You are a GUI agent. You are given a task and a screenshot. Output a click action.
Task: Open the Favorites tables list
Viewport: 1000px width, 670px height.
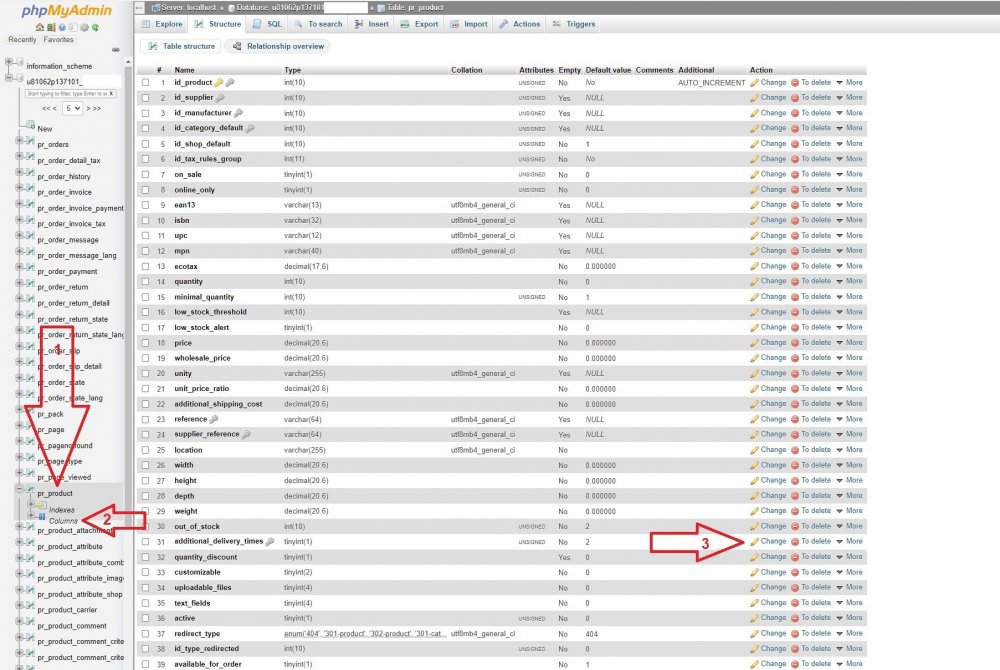[x=58, y=40]
